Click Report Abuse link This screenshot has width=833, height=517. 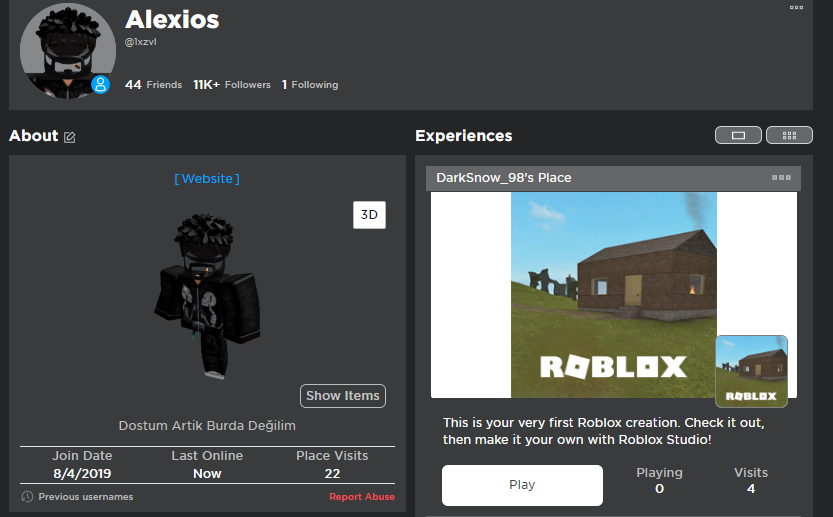pos(362,497)
